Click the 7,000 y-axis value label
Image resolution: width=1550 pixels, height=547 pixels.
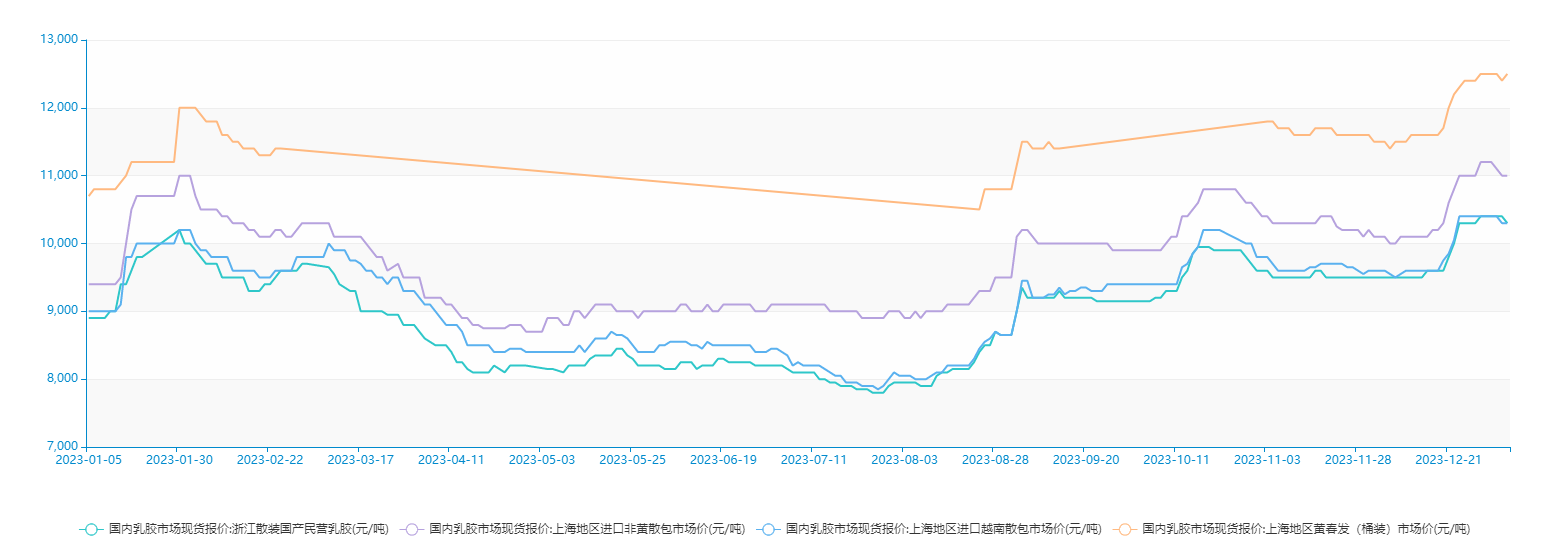click(x=62, y=447)
